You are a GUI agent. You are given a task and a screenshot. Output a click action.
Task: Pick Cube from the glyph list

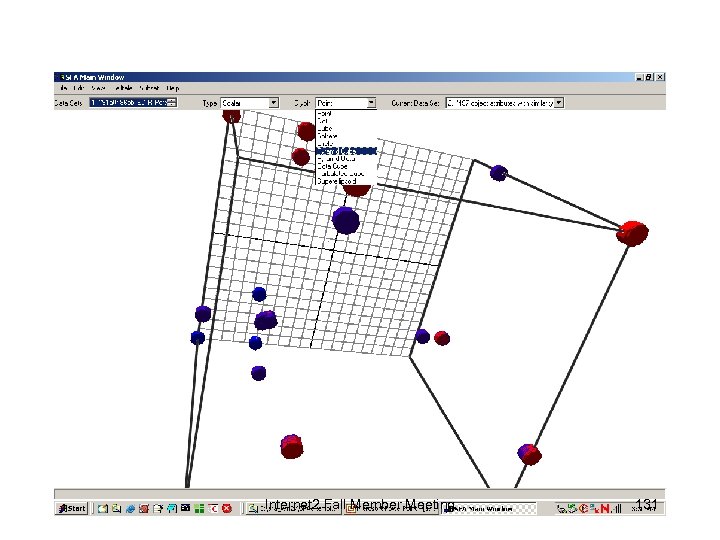point(325,128)
